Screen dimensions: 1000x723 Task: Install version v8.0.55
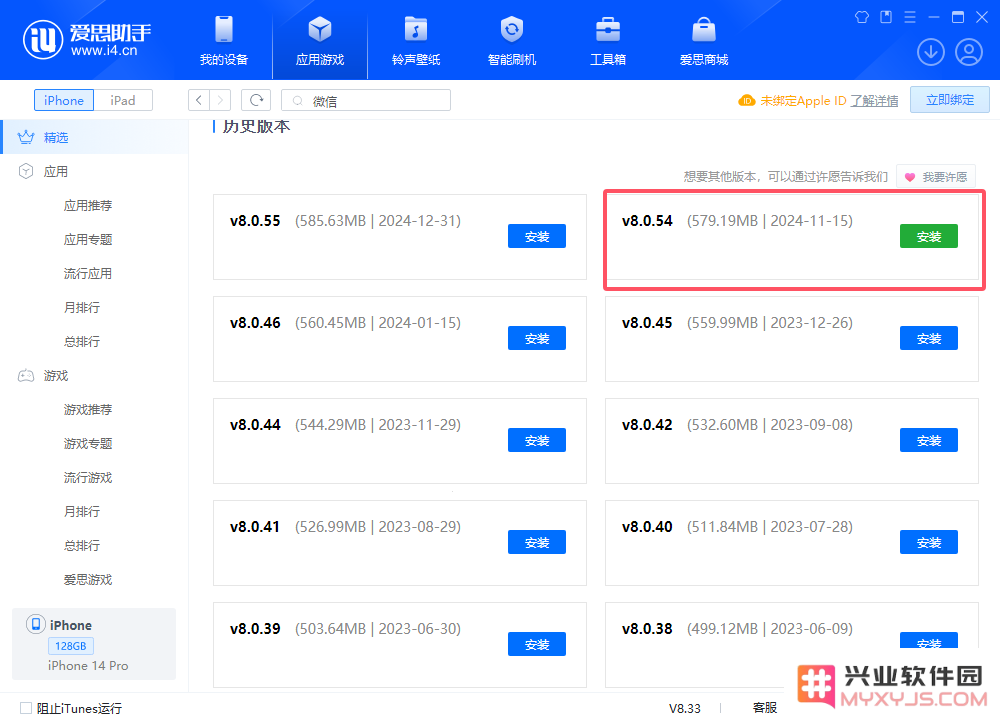(x=536, y=237)
